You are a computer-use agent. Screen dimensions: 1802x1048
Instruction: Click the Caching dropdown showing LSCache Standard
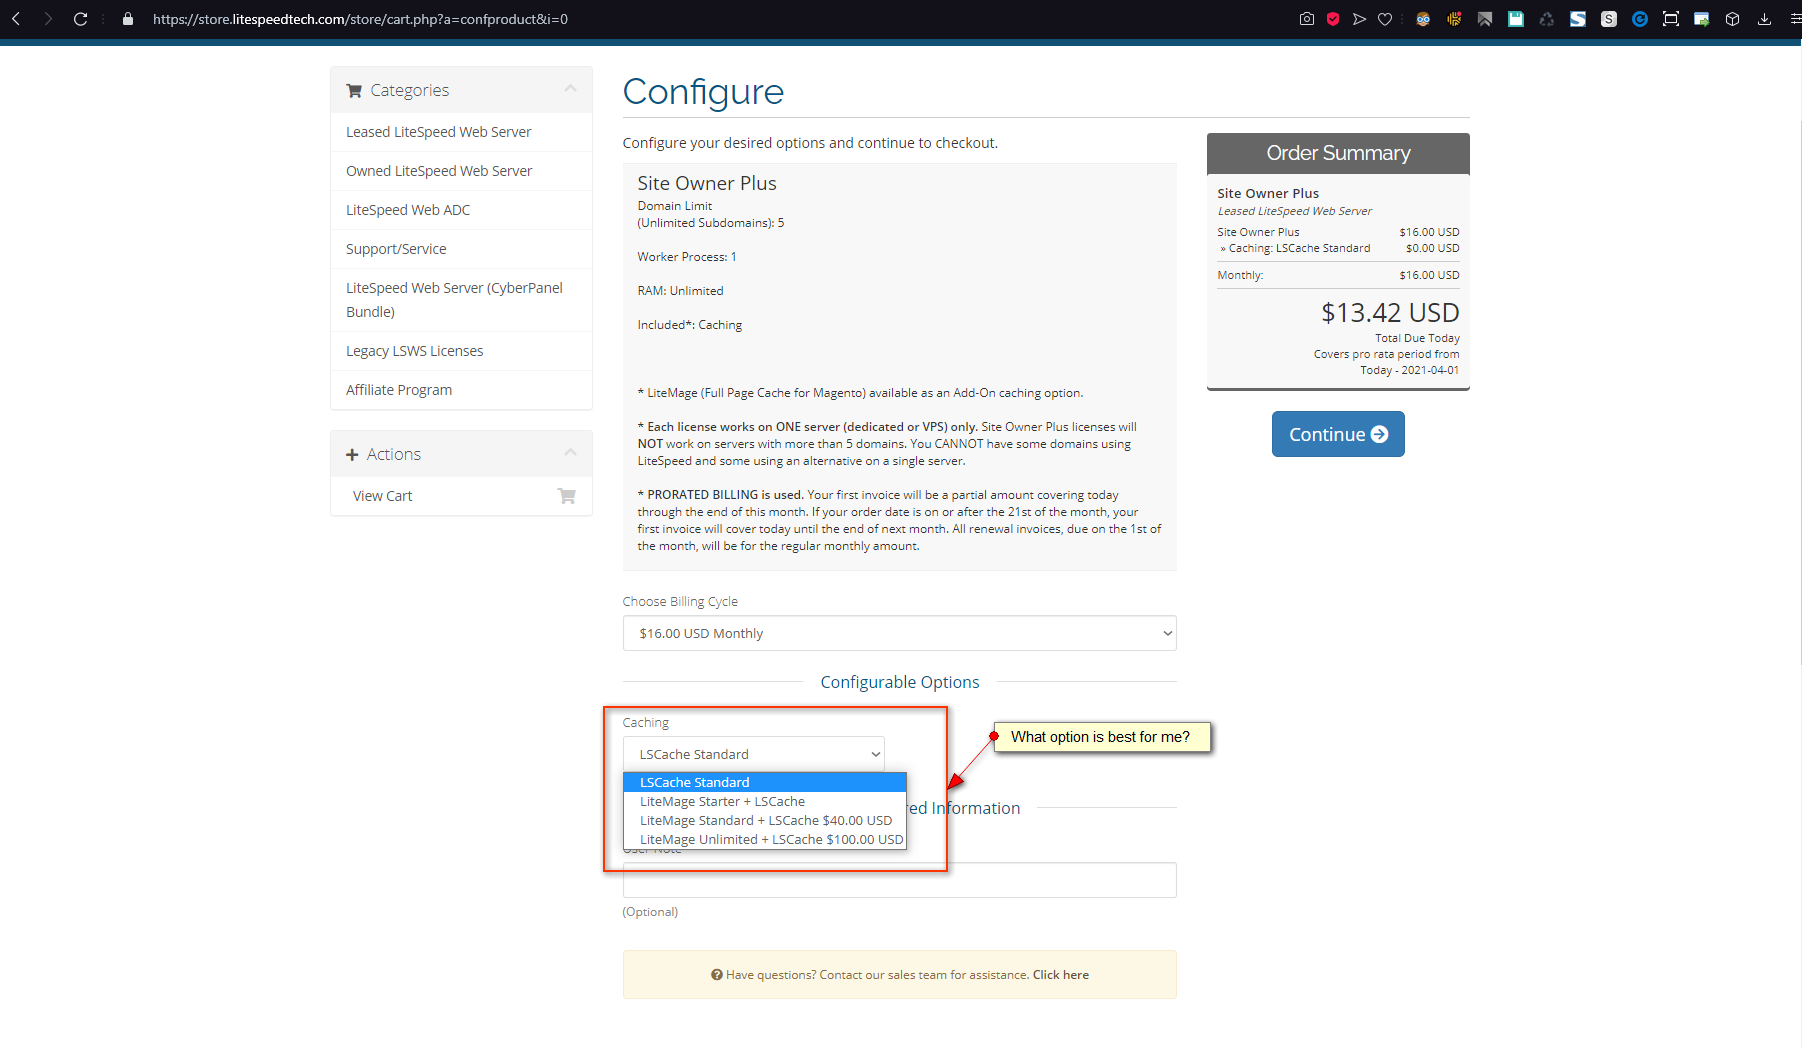tap(754, 754)
